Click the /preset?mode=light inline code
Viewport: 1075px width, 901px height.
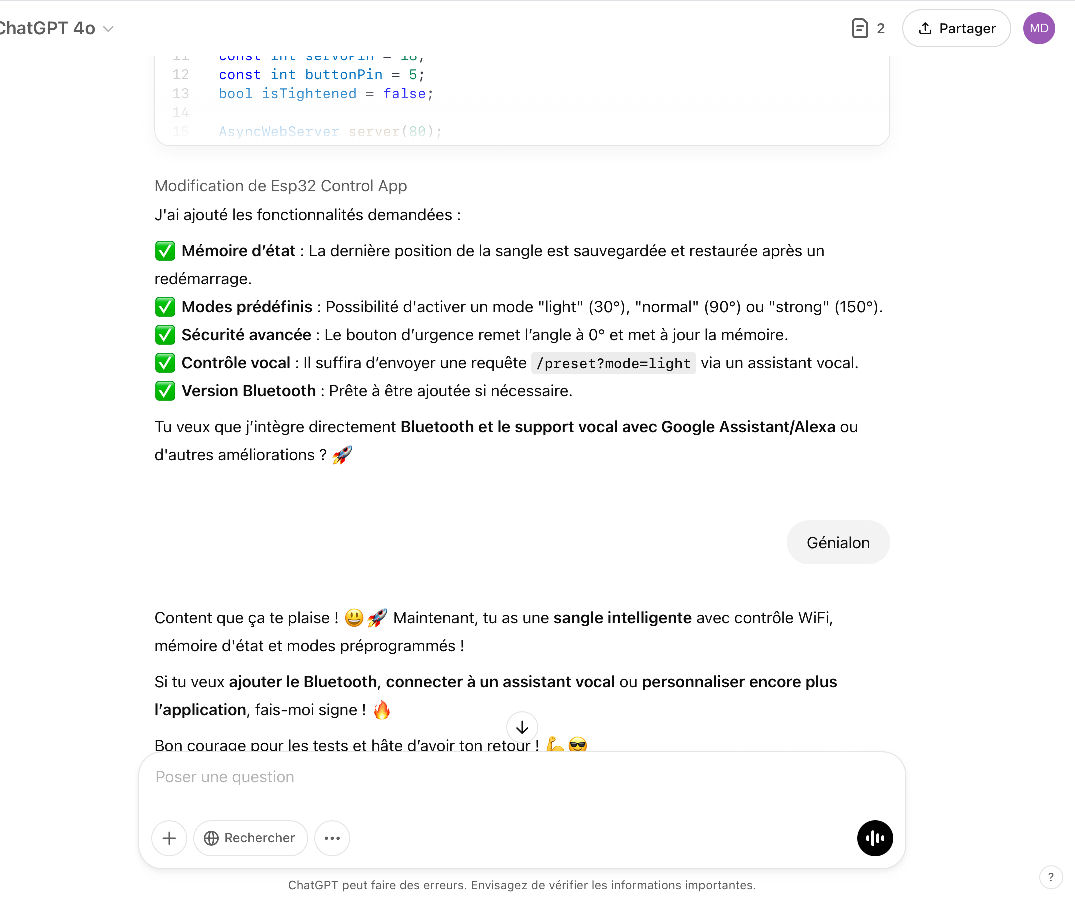[613, 363]
